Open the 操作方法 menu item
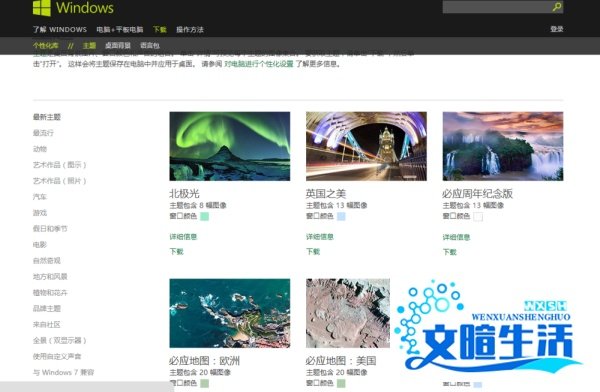This screenshot has height=392, width=600. pyautogui.click(x=190, y=29)
